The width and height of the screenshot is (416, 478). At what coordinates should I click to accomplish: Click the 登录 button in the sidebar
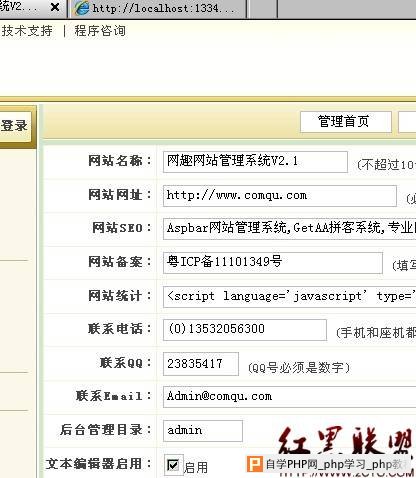click(16, 126)
